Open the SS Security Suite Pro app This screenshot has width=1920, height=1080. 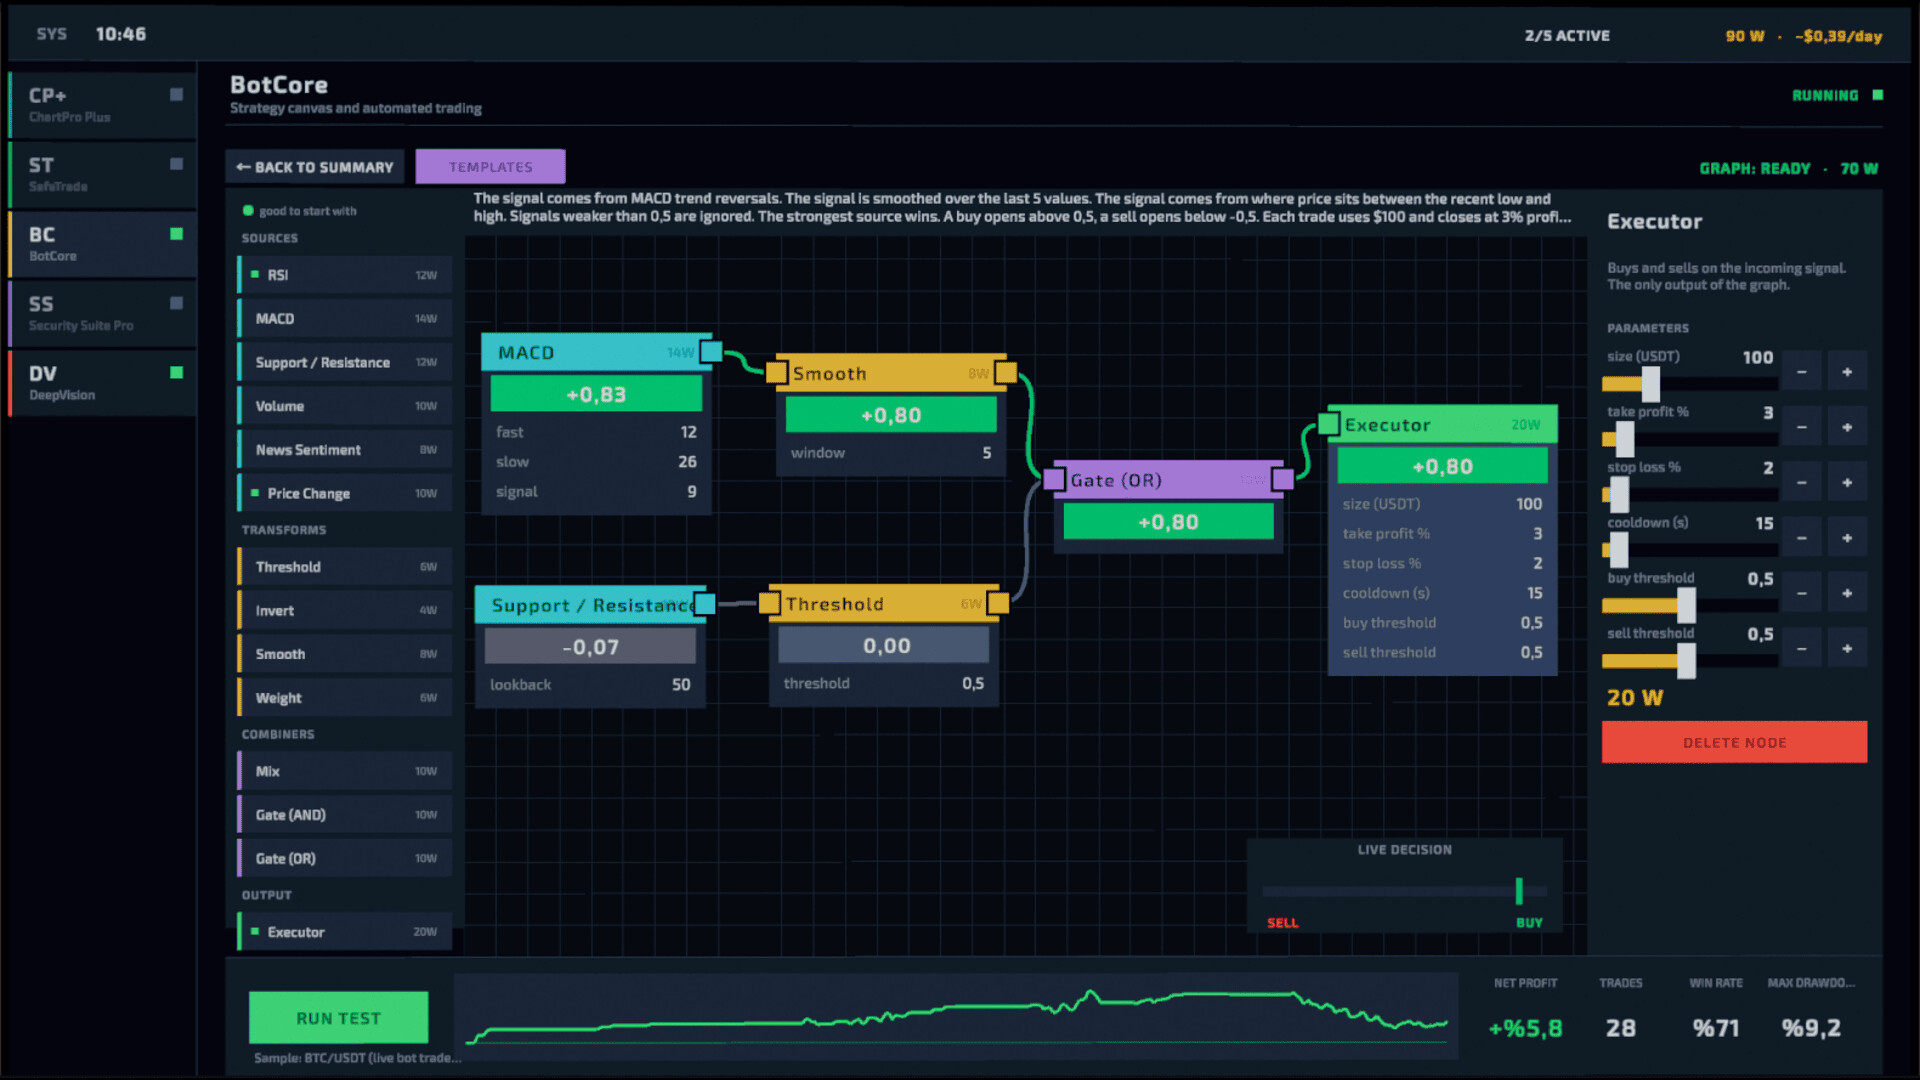(x=102, y=313)
